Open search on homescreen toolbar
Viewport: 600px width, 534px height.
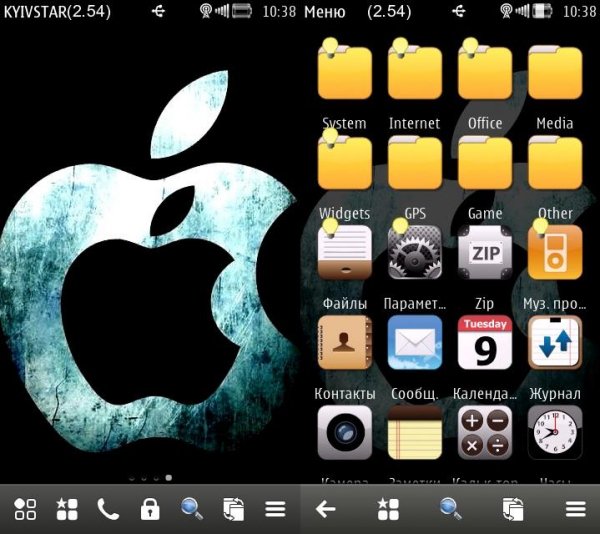[x=192, y=509]
